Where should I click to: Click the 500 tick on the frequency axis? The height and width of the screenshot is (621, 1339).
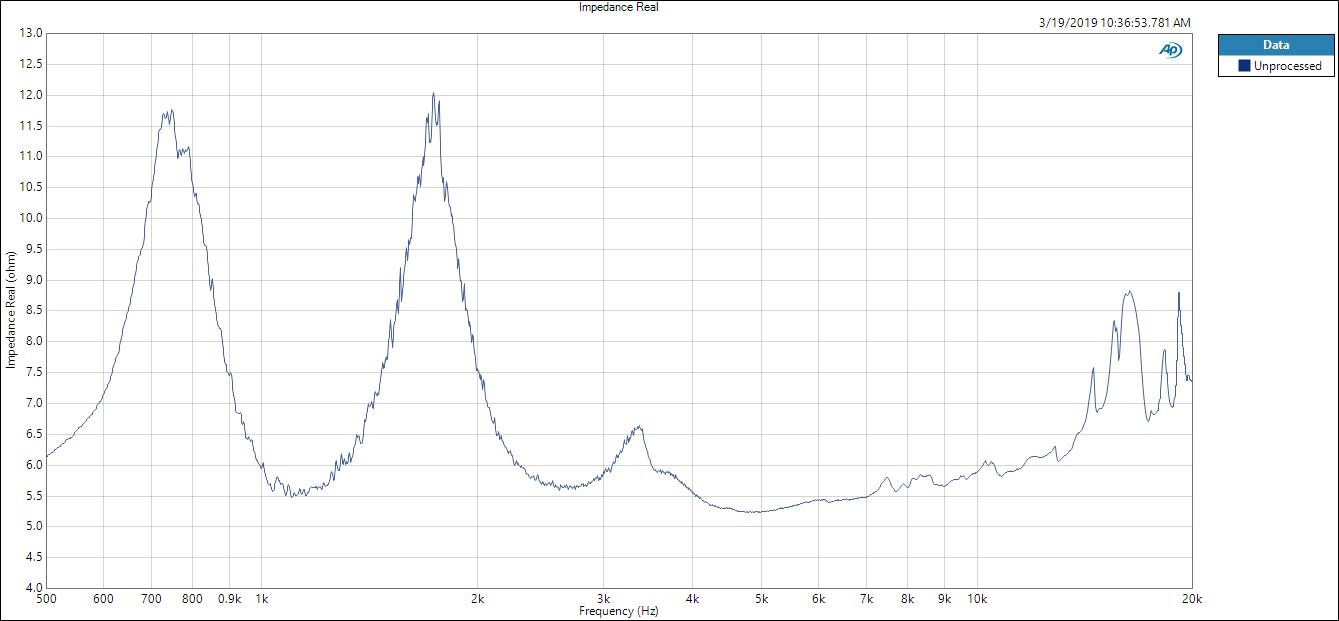tap(46, 600)
